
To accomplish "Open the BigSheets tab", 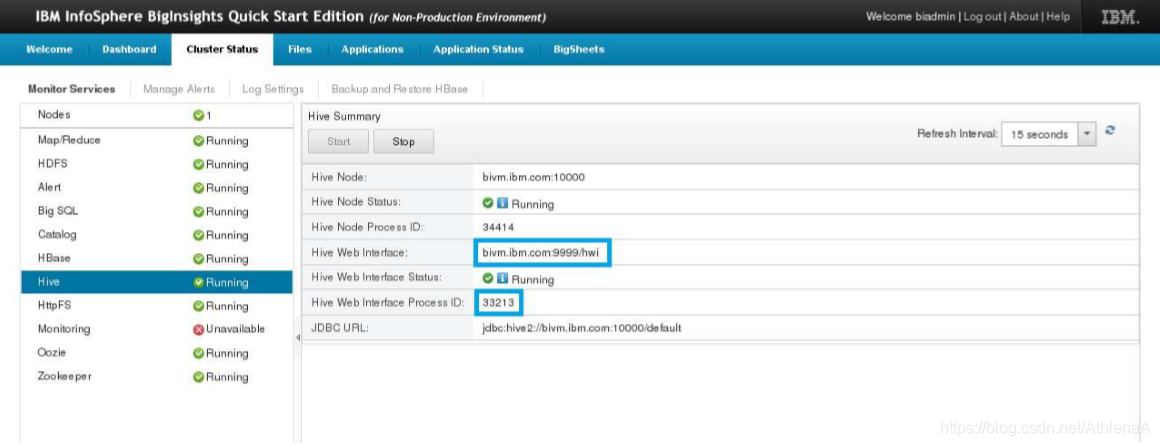I will tap(579, 50).
